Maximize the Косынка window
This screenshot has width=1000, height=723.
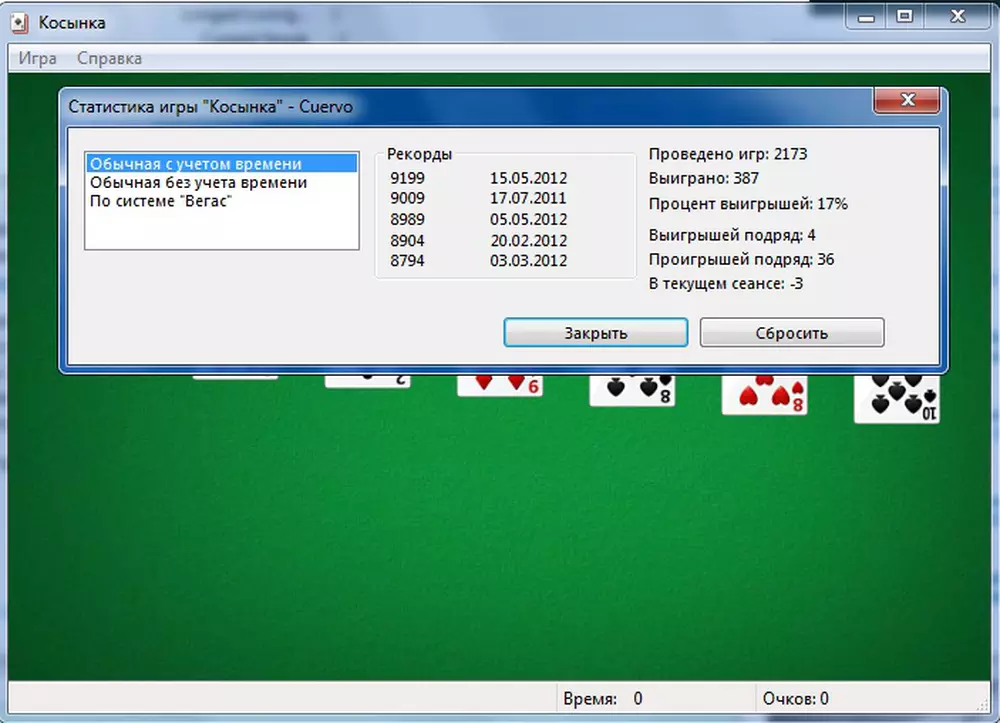[x=905, y=16]
